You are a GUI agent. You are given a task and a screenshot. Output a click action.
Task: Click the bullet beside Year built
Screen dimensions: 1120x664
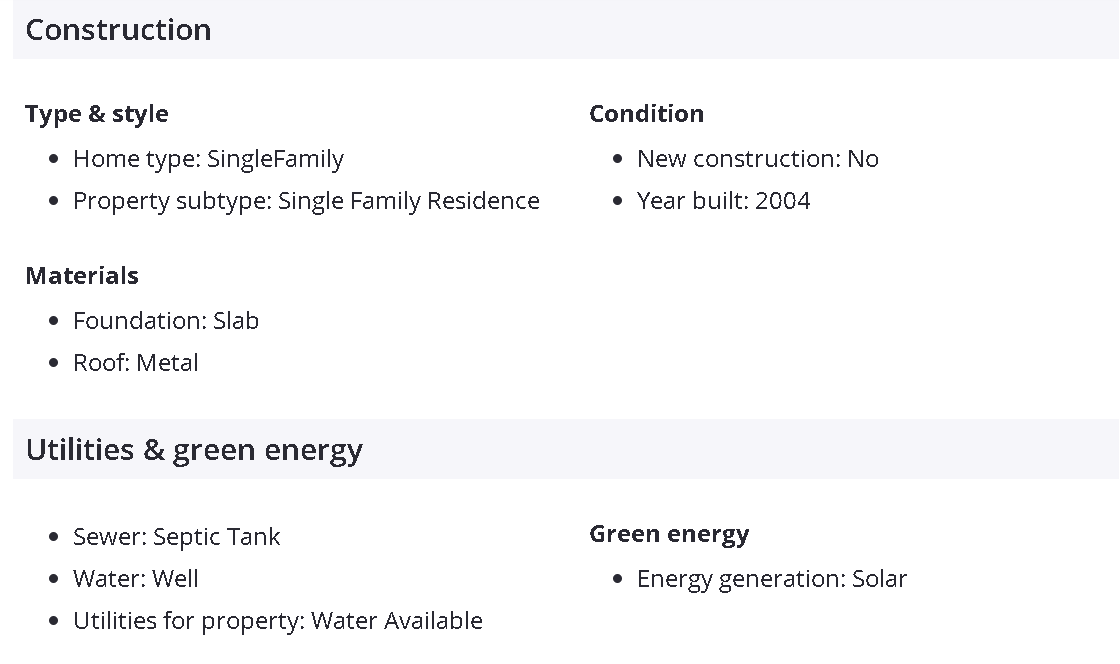618,202
